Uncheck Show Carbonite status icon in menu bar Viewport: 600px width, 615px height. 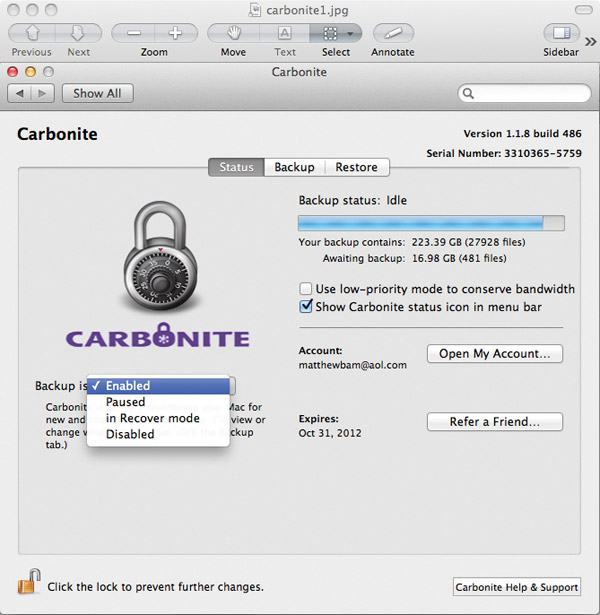click(305, 306)
